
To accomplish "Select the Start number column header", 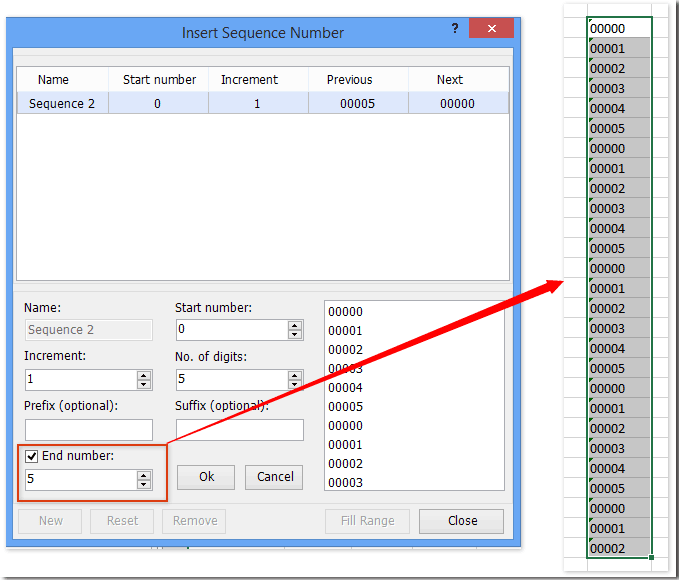I will click(158, 80).
